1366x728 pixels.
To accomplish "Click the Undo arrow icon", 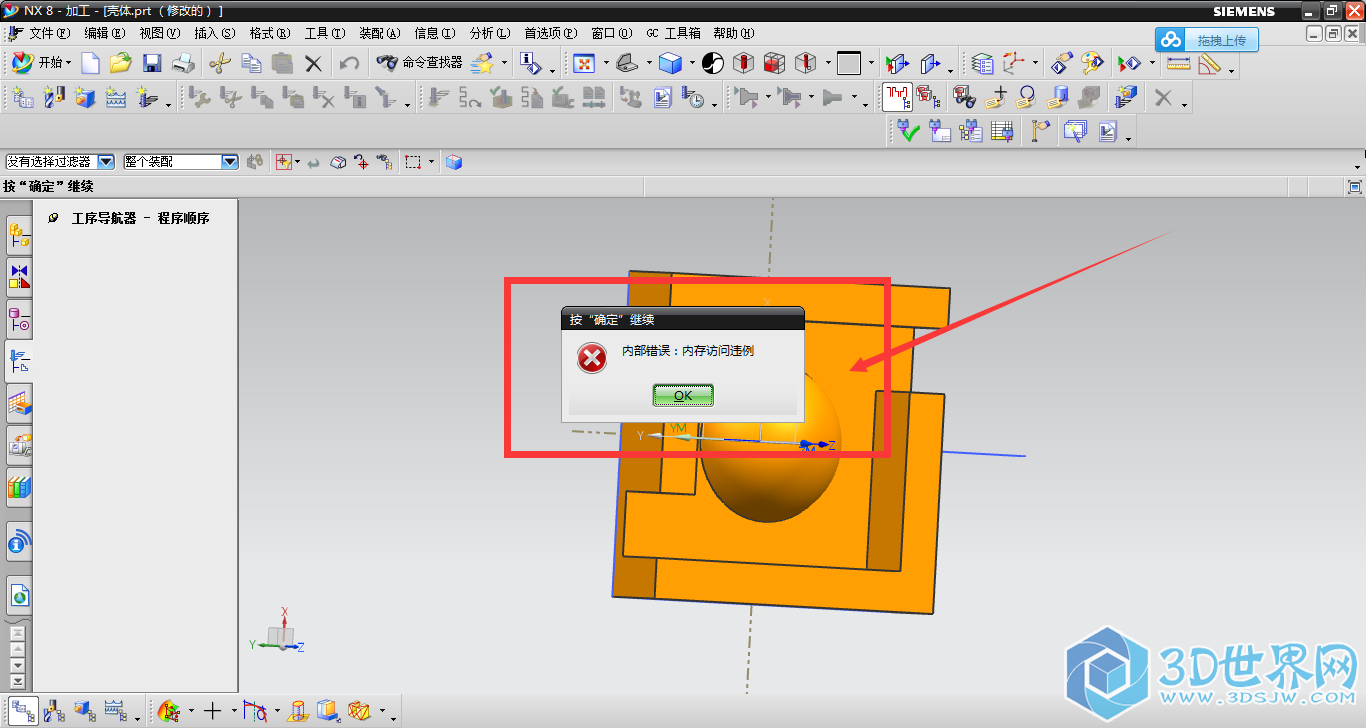I will coord(349,63).
